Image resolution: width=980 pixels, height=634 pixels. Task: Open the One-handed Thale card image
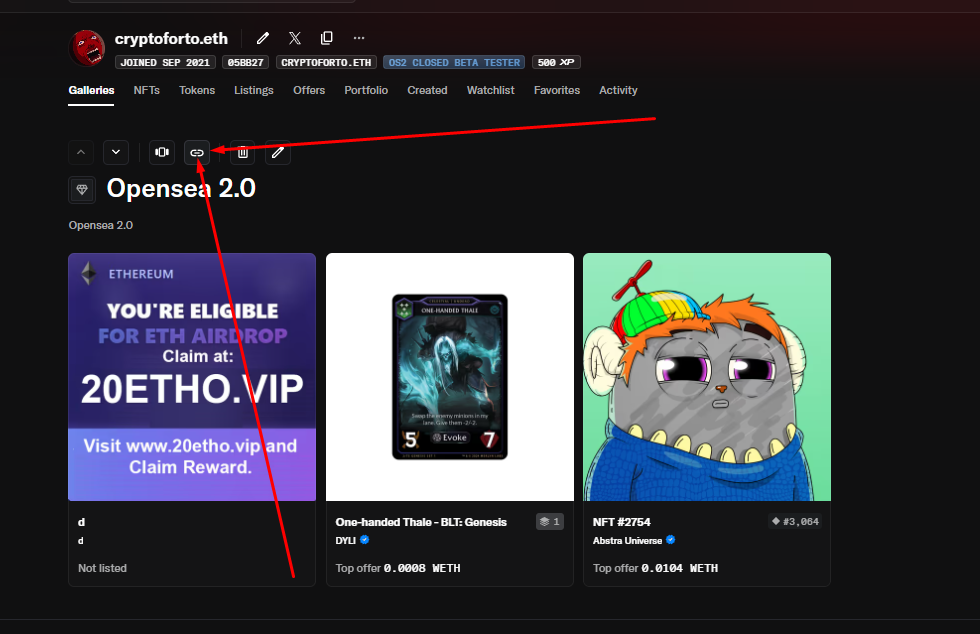point(450,377)
